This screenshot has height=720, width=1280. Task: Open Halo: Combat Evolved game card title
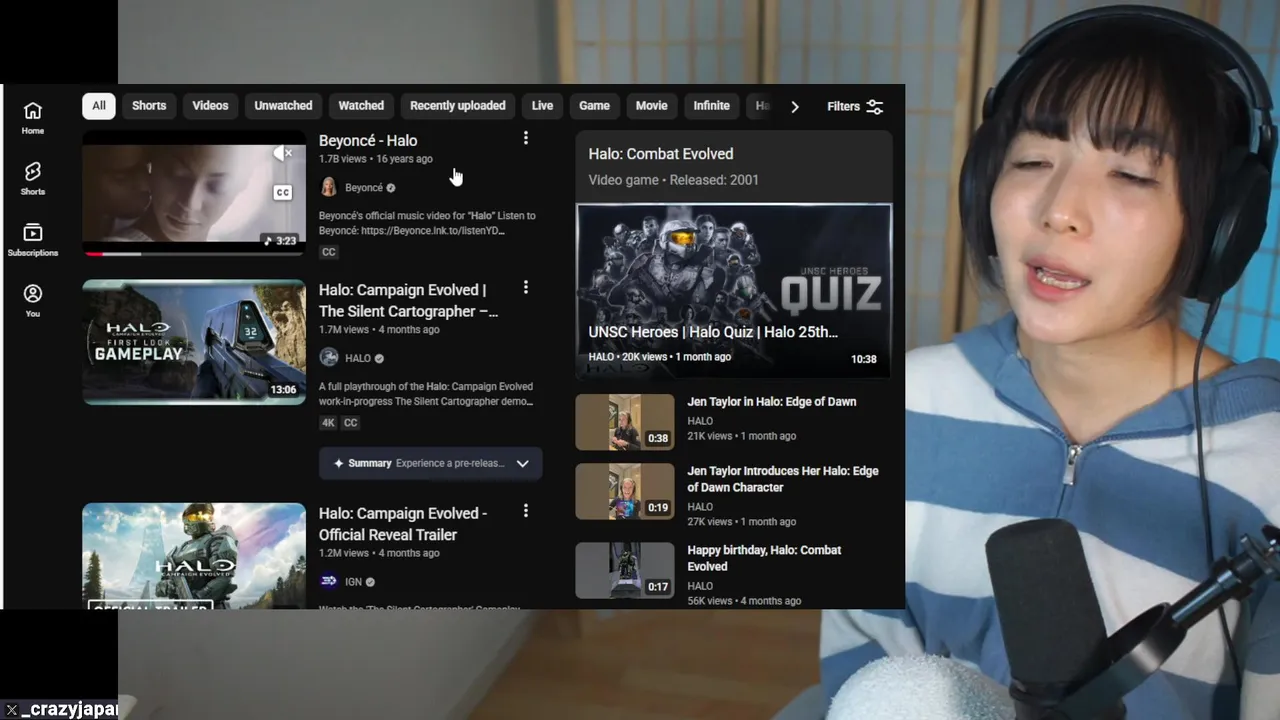point(661,154)
